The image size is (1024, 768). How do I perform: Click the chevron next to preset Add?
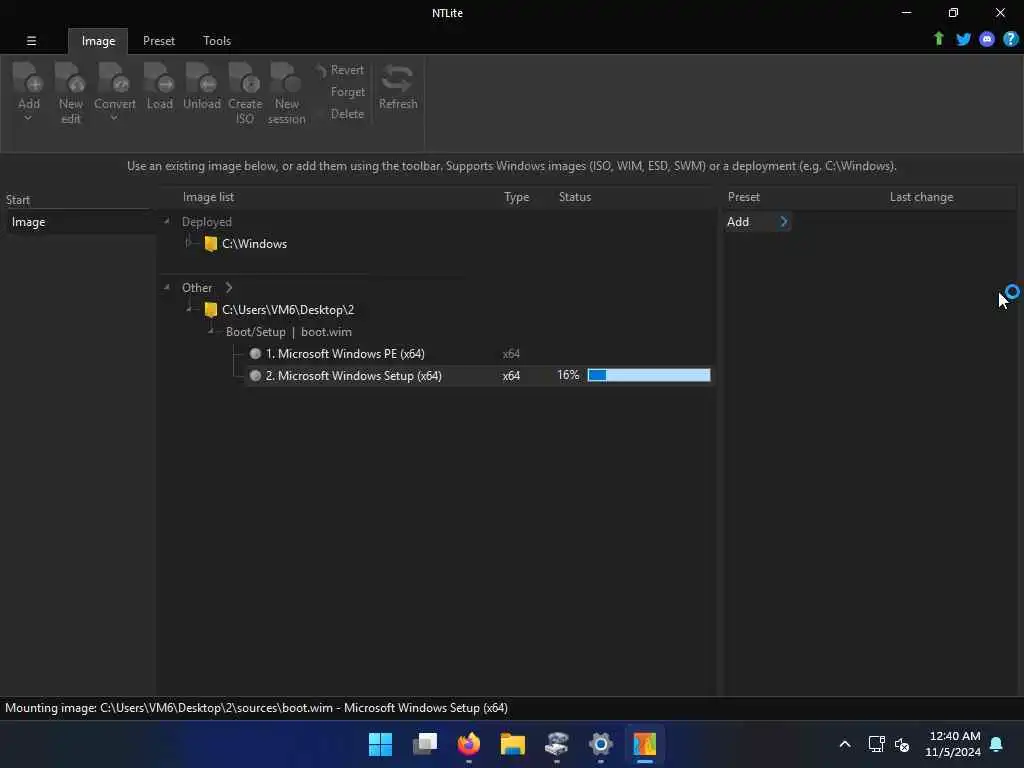click(784, 222)
